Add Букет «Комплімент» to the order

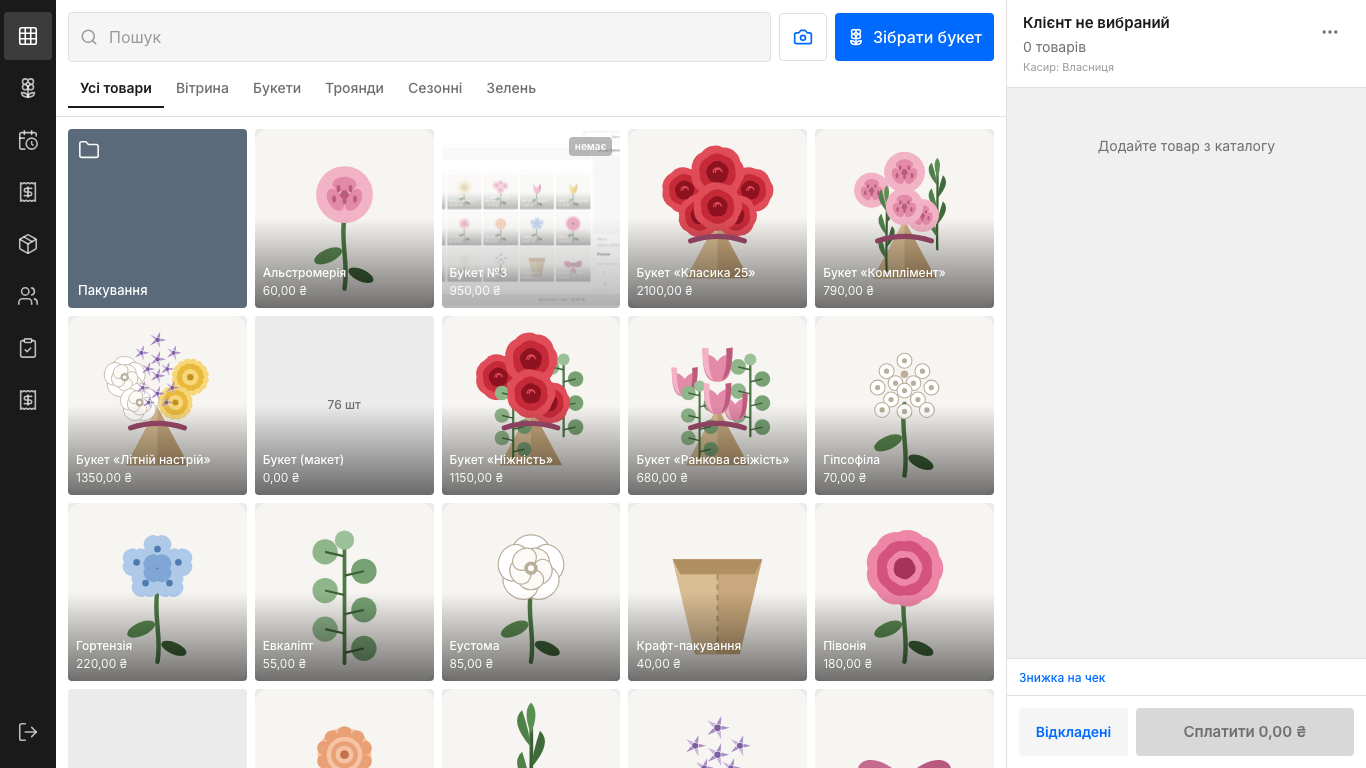[x=904, y=218]
